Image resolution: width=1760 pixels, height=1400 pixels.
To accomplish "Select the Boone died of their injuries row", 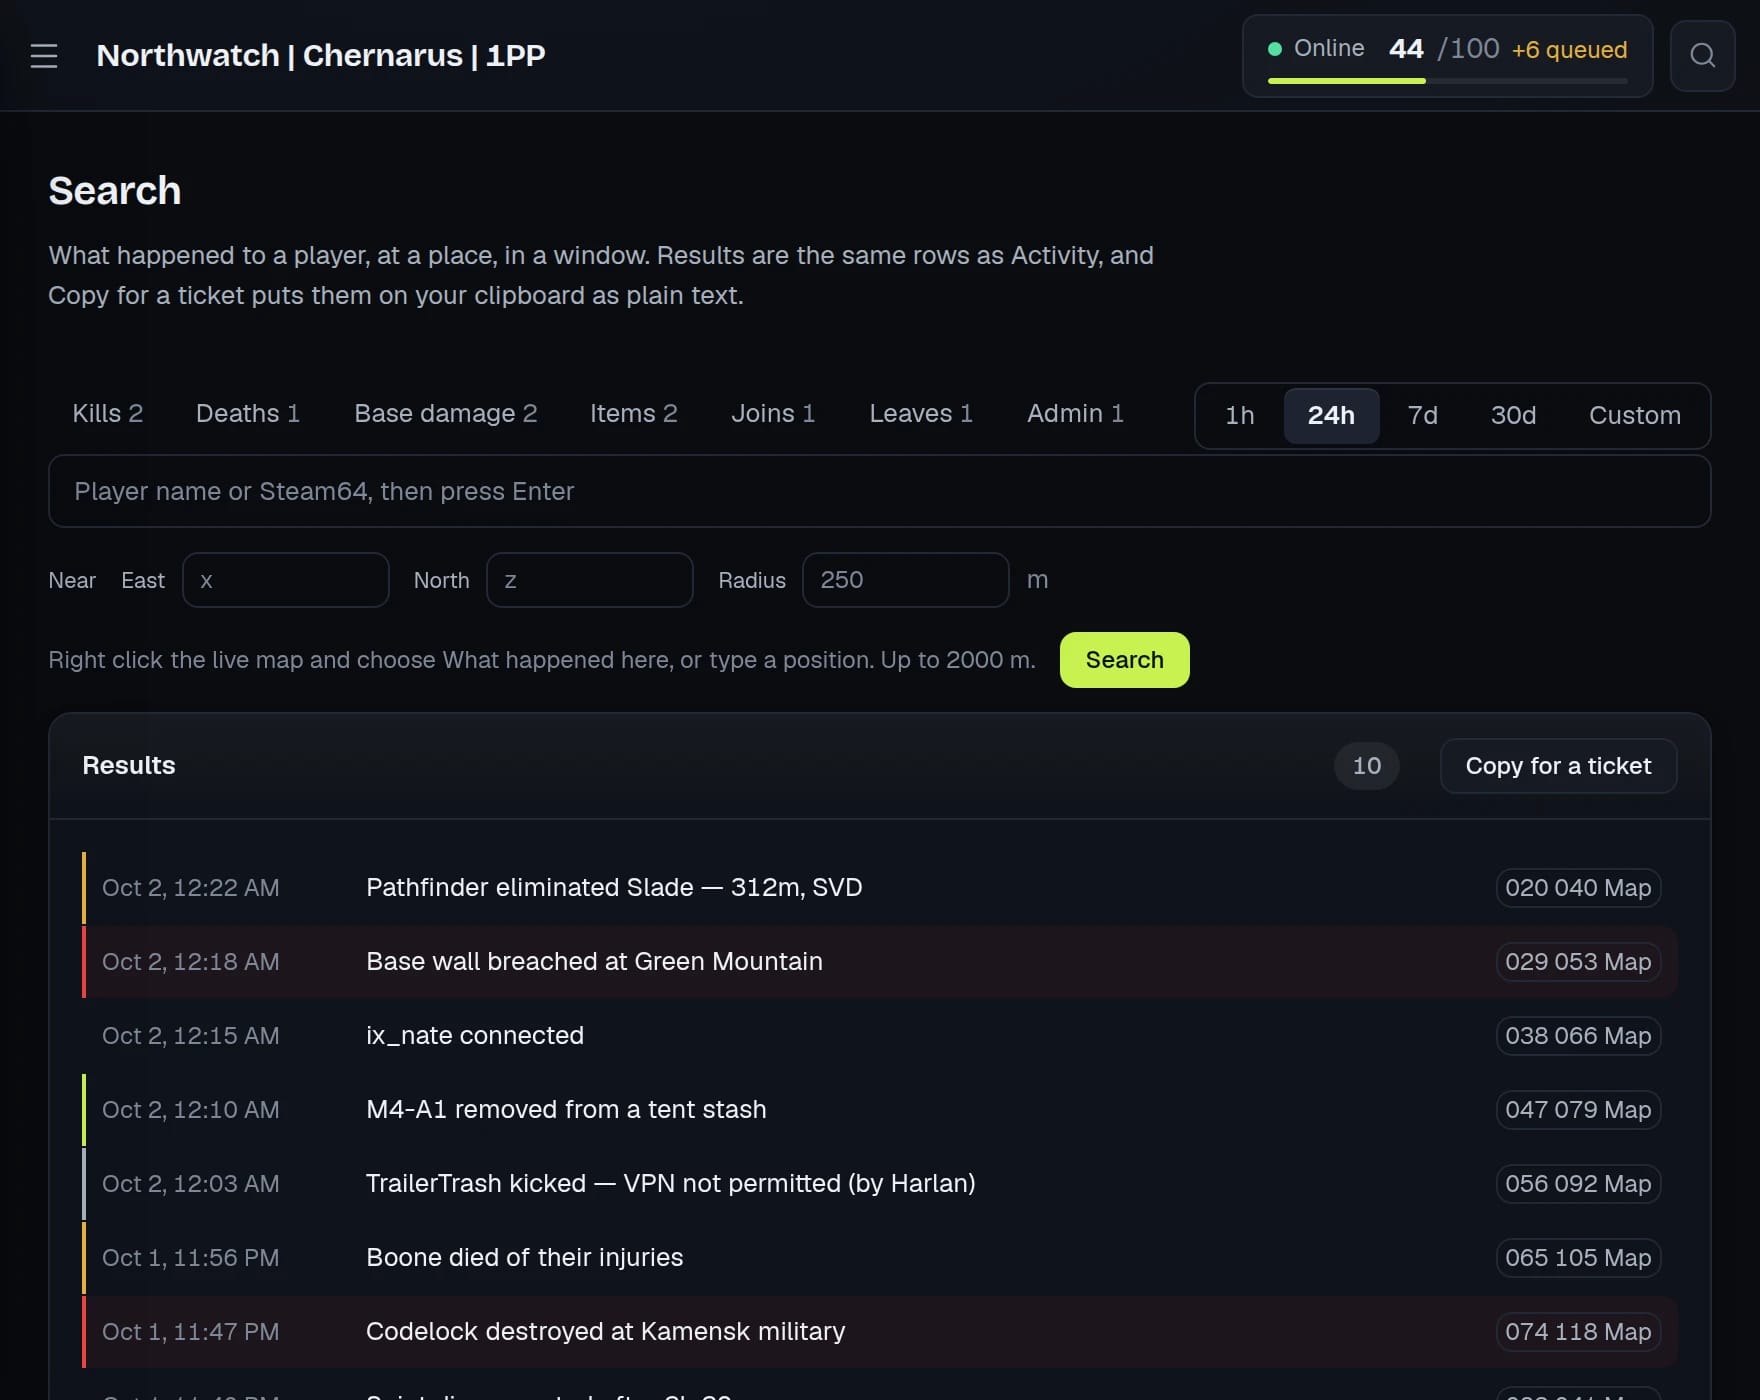I will click(x=880, y=1258).
